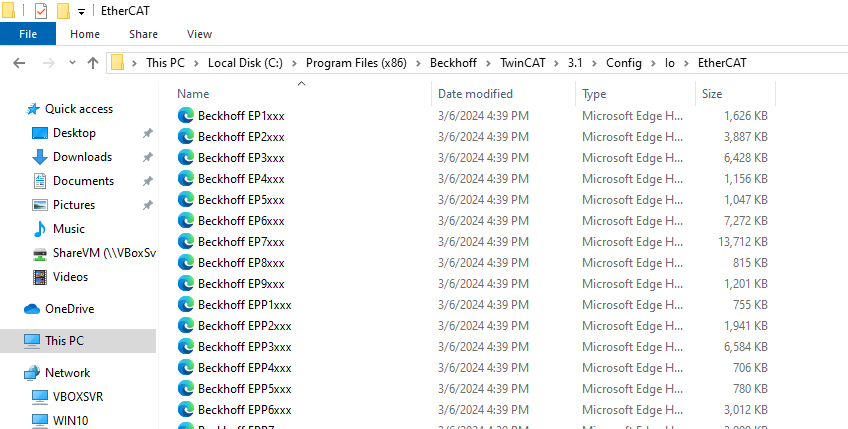Select the file name Beckhoff EP7xxx
The height and width of the screenshot is (429, 848).
point(241,242)
